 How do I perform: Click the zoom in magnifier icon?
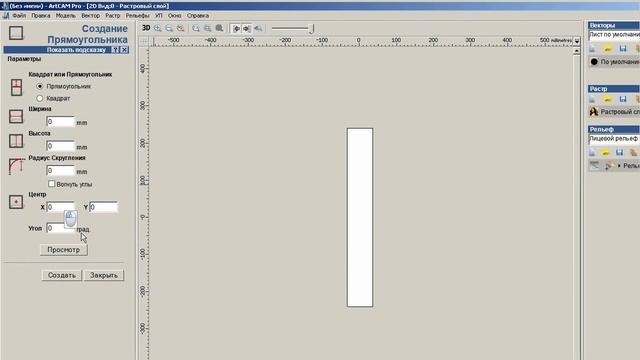pos(158,28)
